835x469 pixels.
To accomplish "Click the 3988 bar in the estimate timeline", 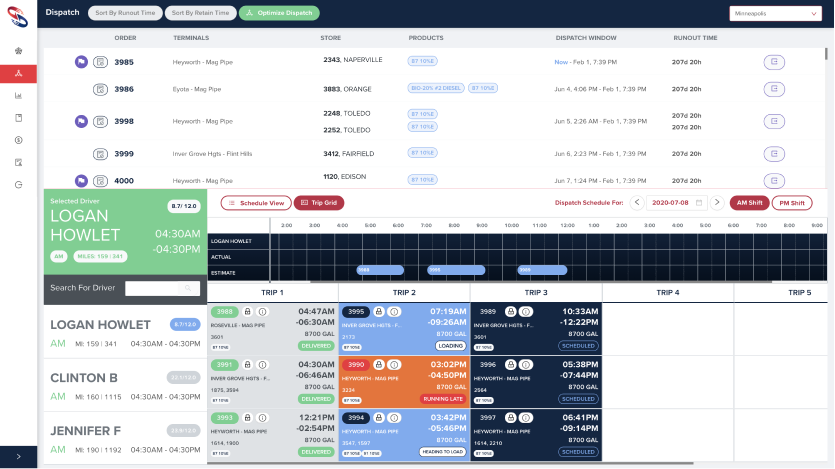I will coord(380,270).
